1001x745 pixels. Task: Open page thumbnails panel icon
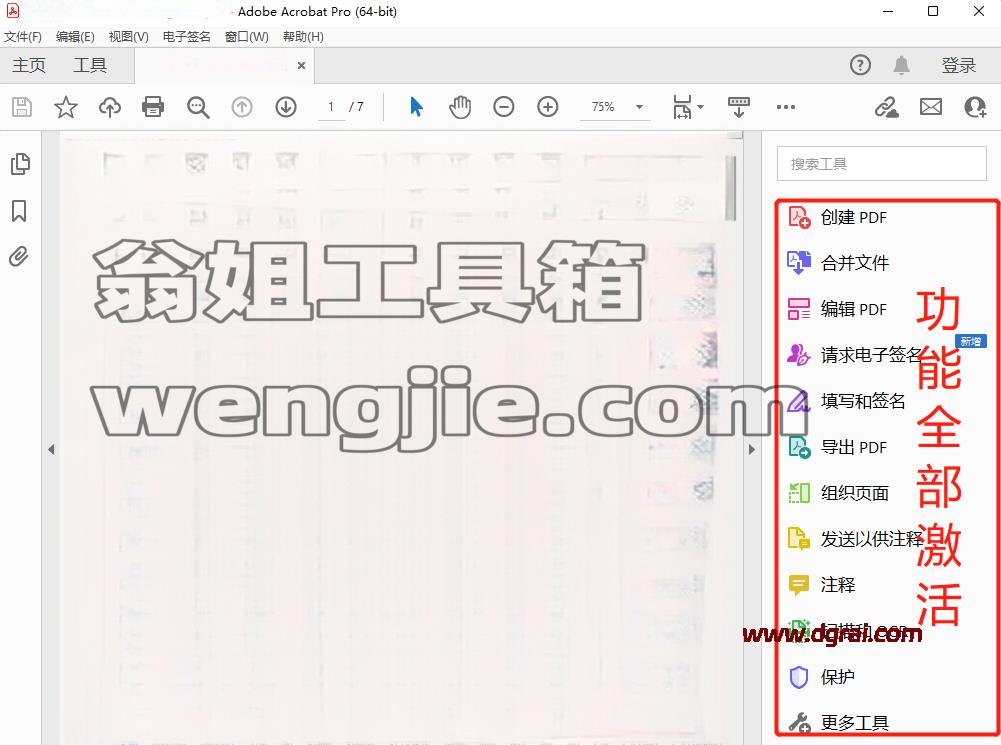pos(20,164)
